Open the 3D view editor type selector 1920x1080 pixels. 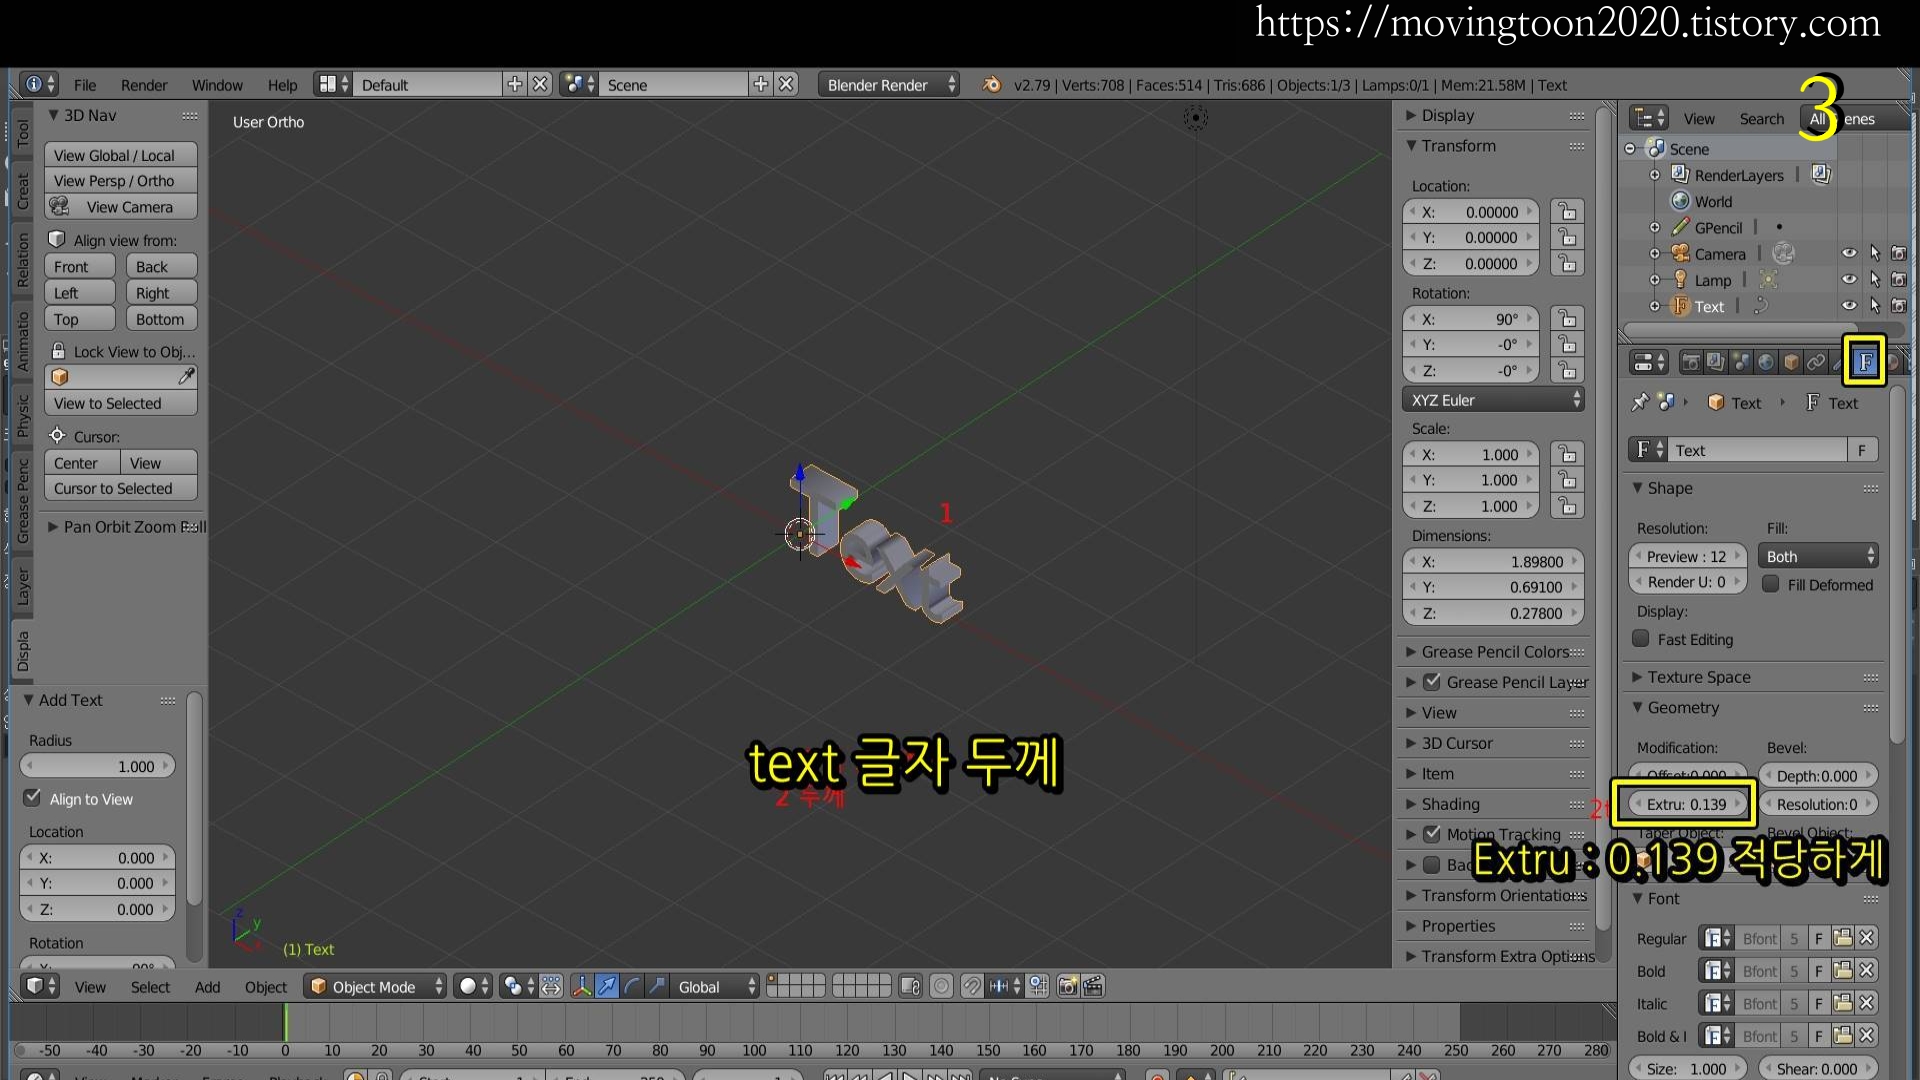41,987
